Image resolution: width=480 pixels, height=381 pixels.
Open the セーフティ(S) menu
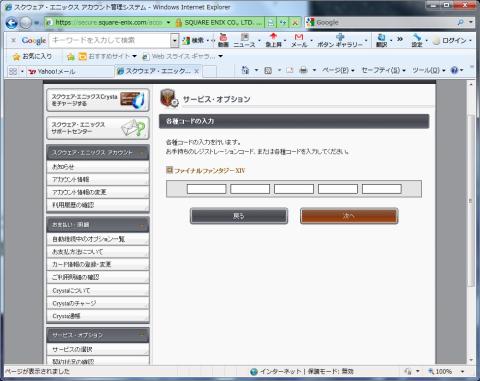(x=383, y=70)
